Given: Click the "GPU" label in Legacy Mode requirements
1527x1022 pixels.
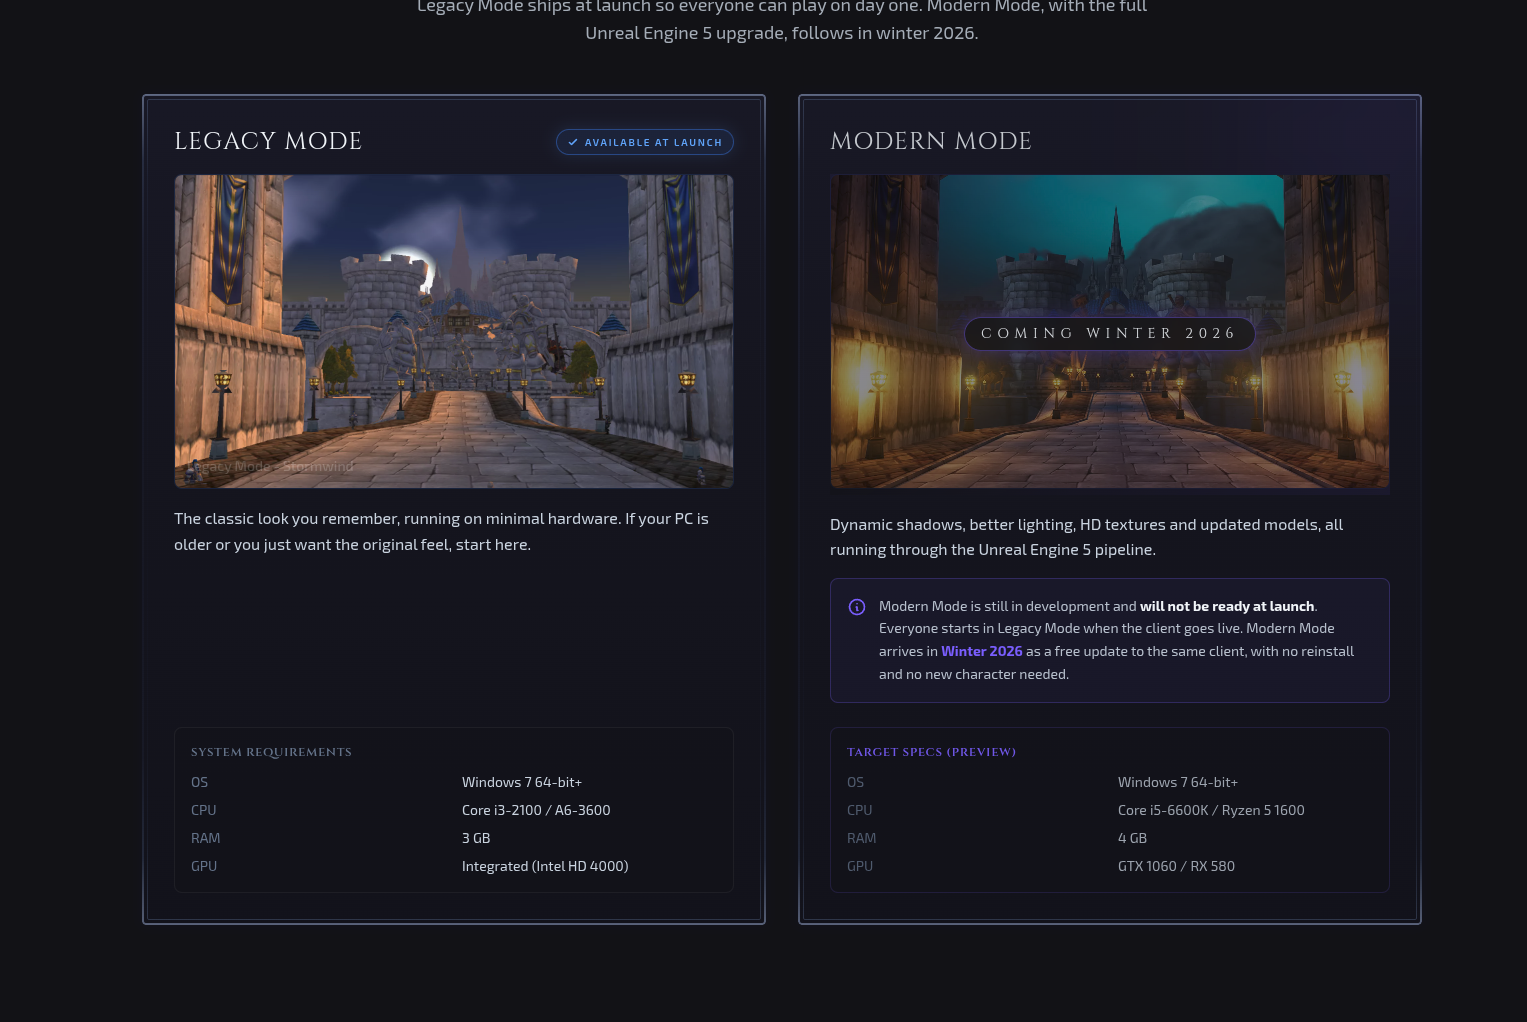Looking at the screenshot, I should pyautogui.click(x=204, y=866).
